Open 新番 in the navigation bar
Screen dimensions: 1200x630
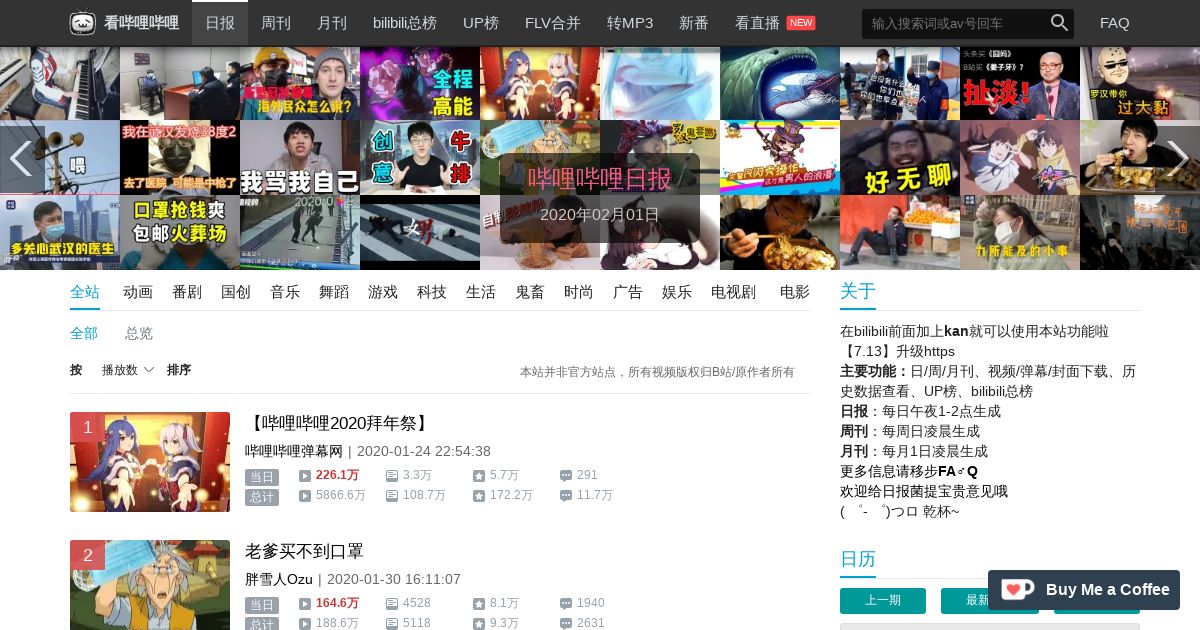(x=694, y=23)
